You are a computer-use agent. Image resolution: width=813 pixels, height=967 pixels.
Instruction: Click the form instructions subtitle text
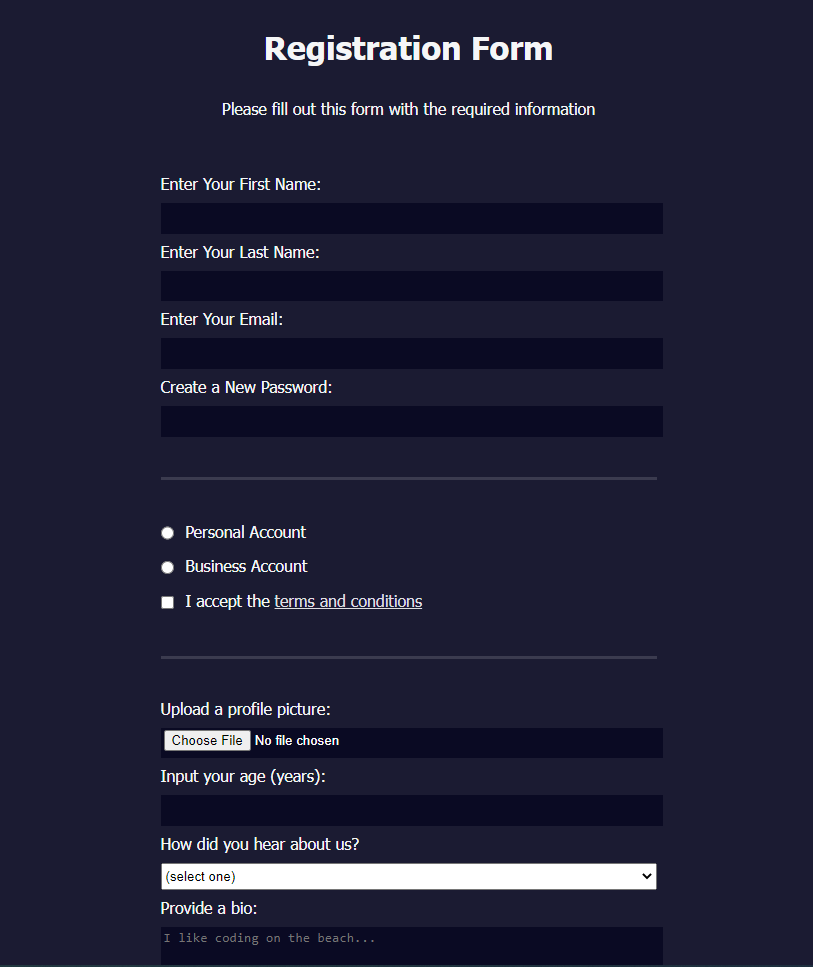pos(408,109)
